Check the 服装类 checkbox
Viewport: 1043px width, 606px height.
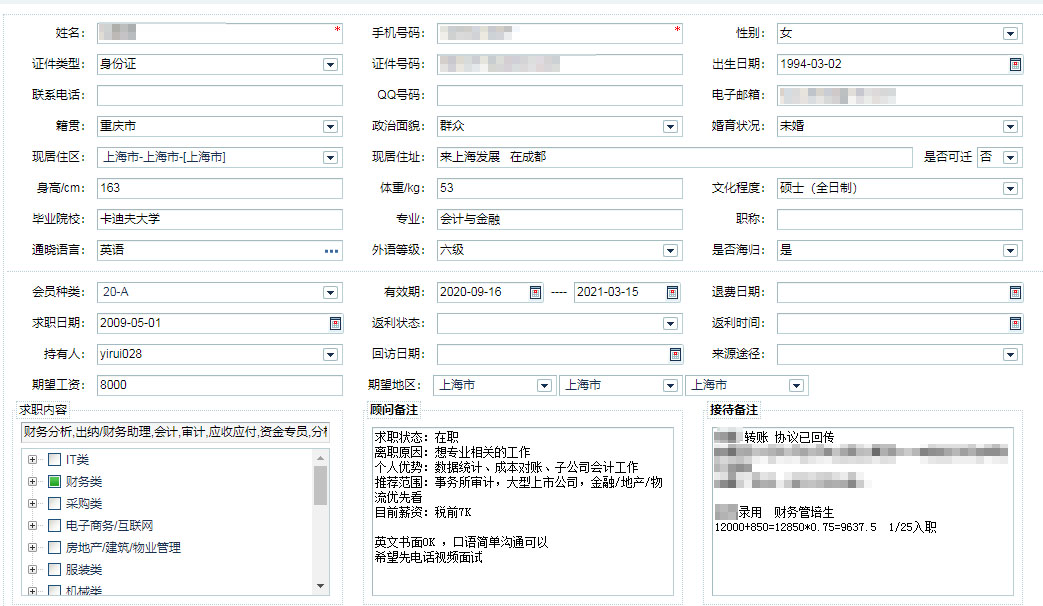[55, 569]
